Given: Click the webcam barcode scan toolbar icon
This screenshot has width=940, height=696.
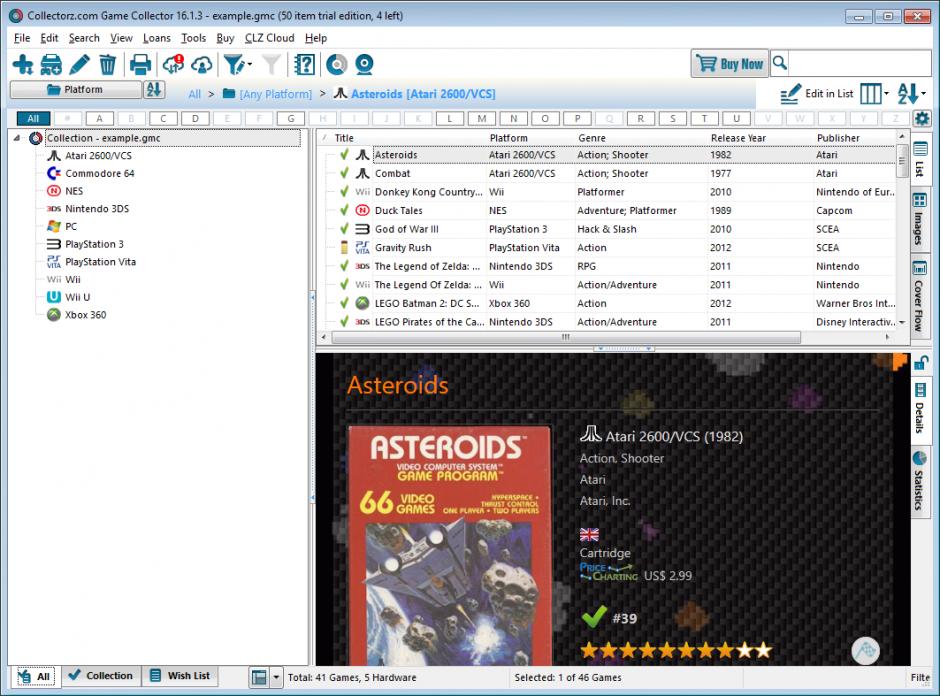Looking at the screenshot, I should pos(364,64).
